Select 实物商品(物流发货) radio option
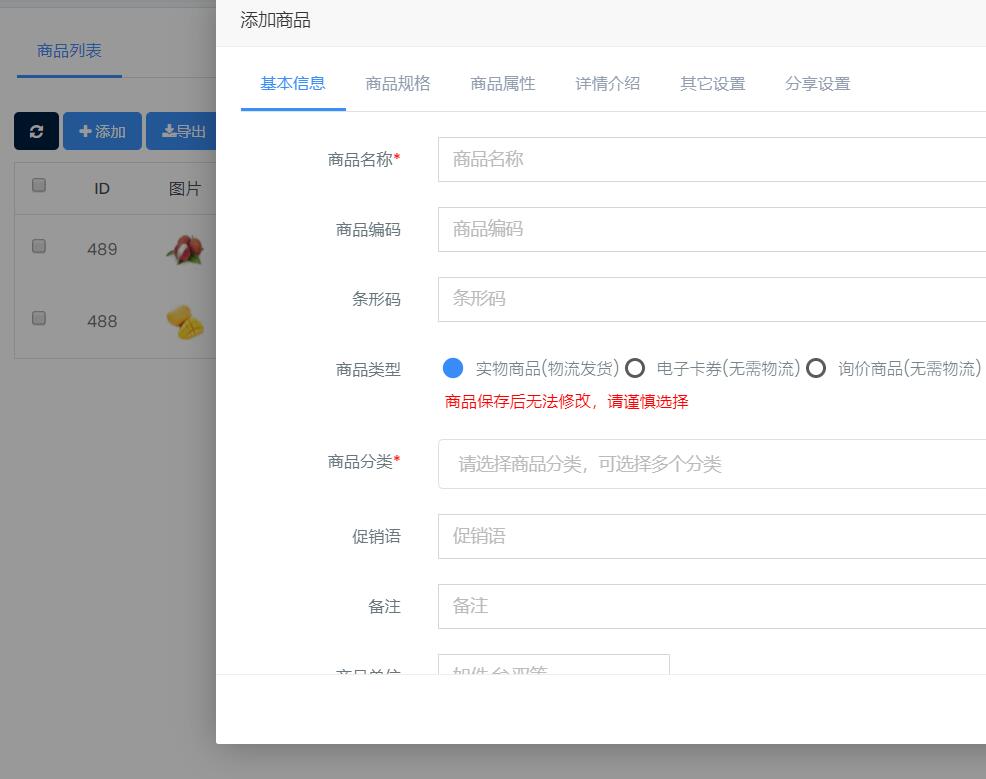Screen dimensions: 986x779 coord(453,368)
